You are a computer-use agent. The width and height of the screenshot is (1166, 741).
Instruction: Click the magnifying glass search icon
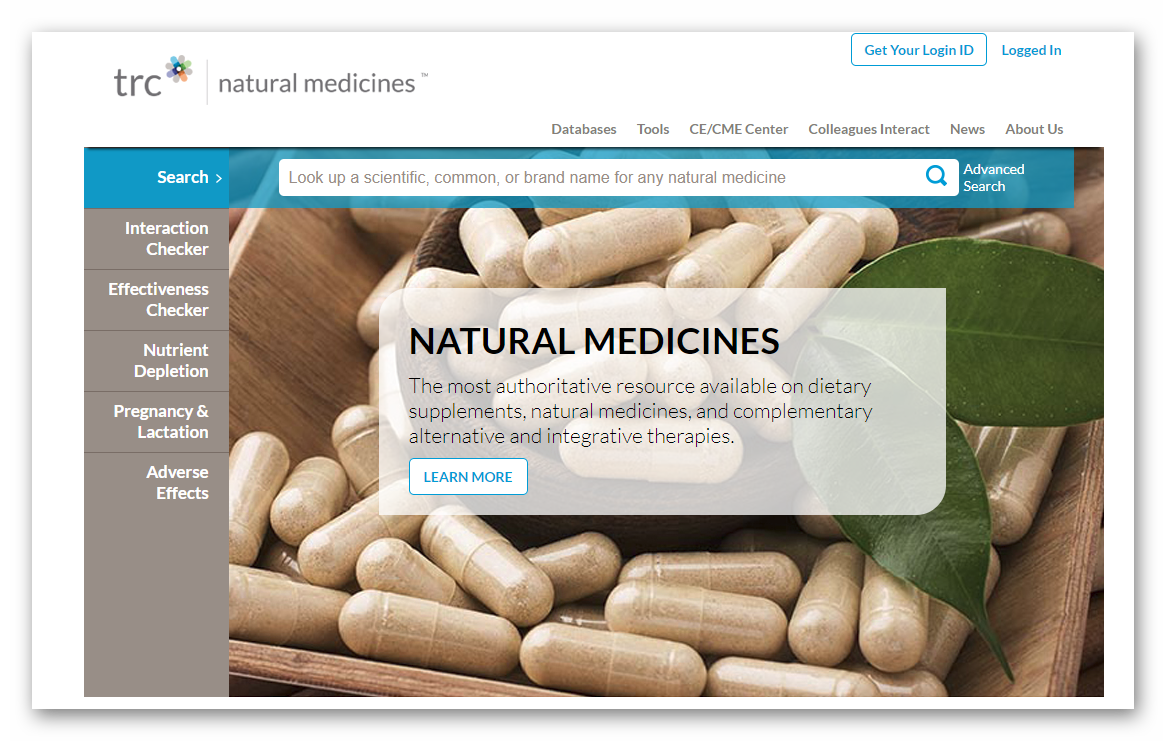[x=936, y=176]
